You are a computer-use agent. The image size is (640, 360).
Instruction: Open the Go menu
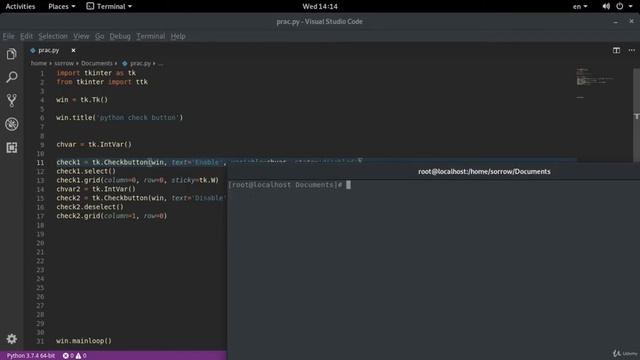click(100, 36)
